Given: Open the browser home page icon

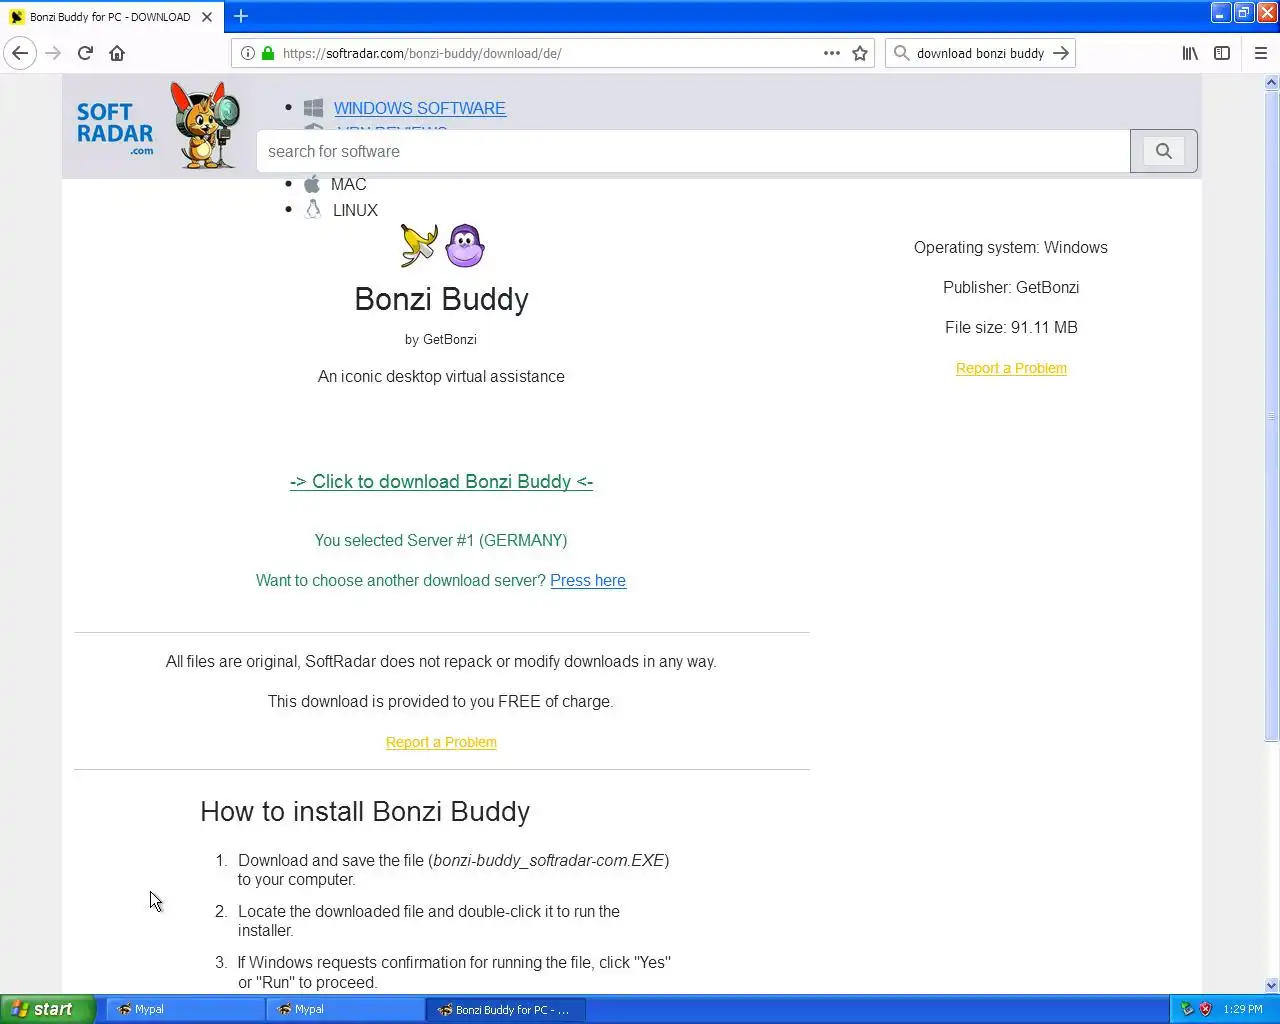Looking at the screenshot, I should click(x=117, y=53).
